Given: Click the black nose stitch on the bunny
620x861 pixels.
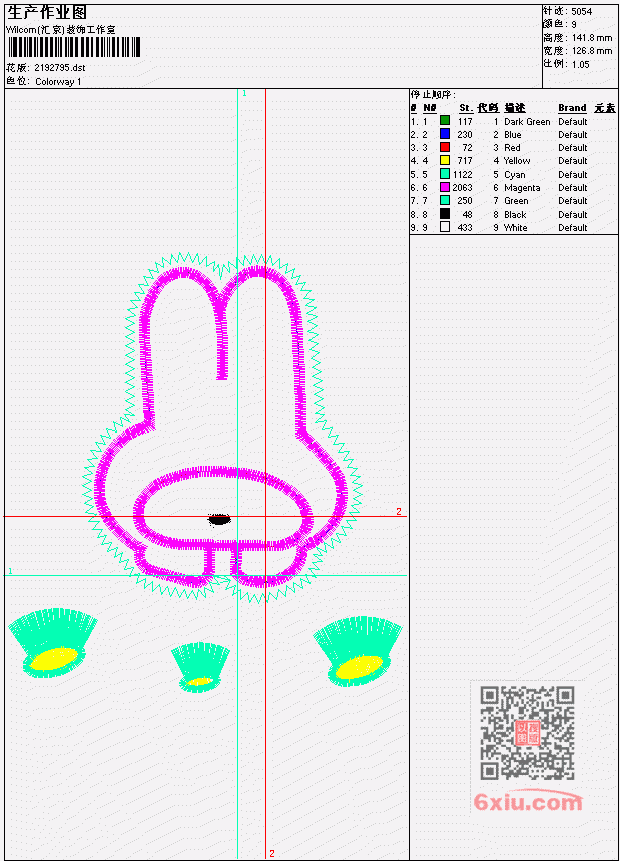Looking at the screenshot, I should pos(219,519).
